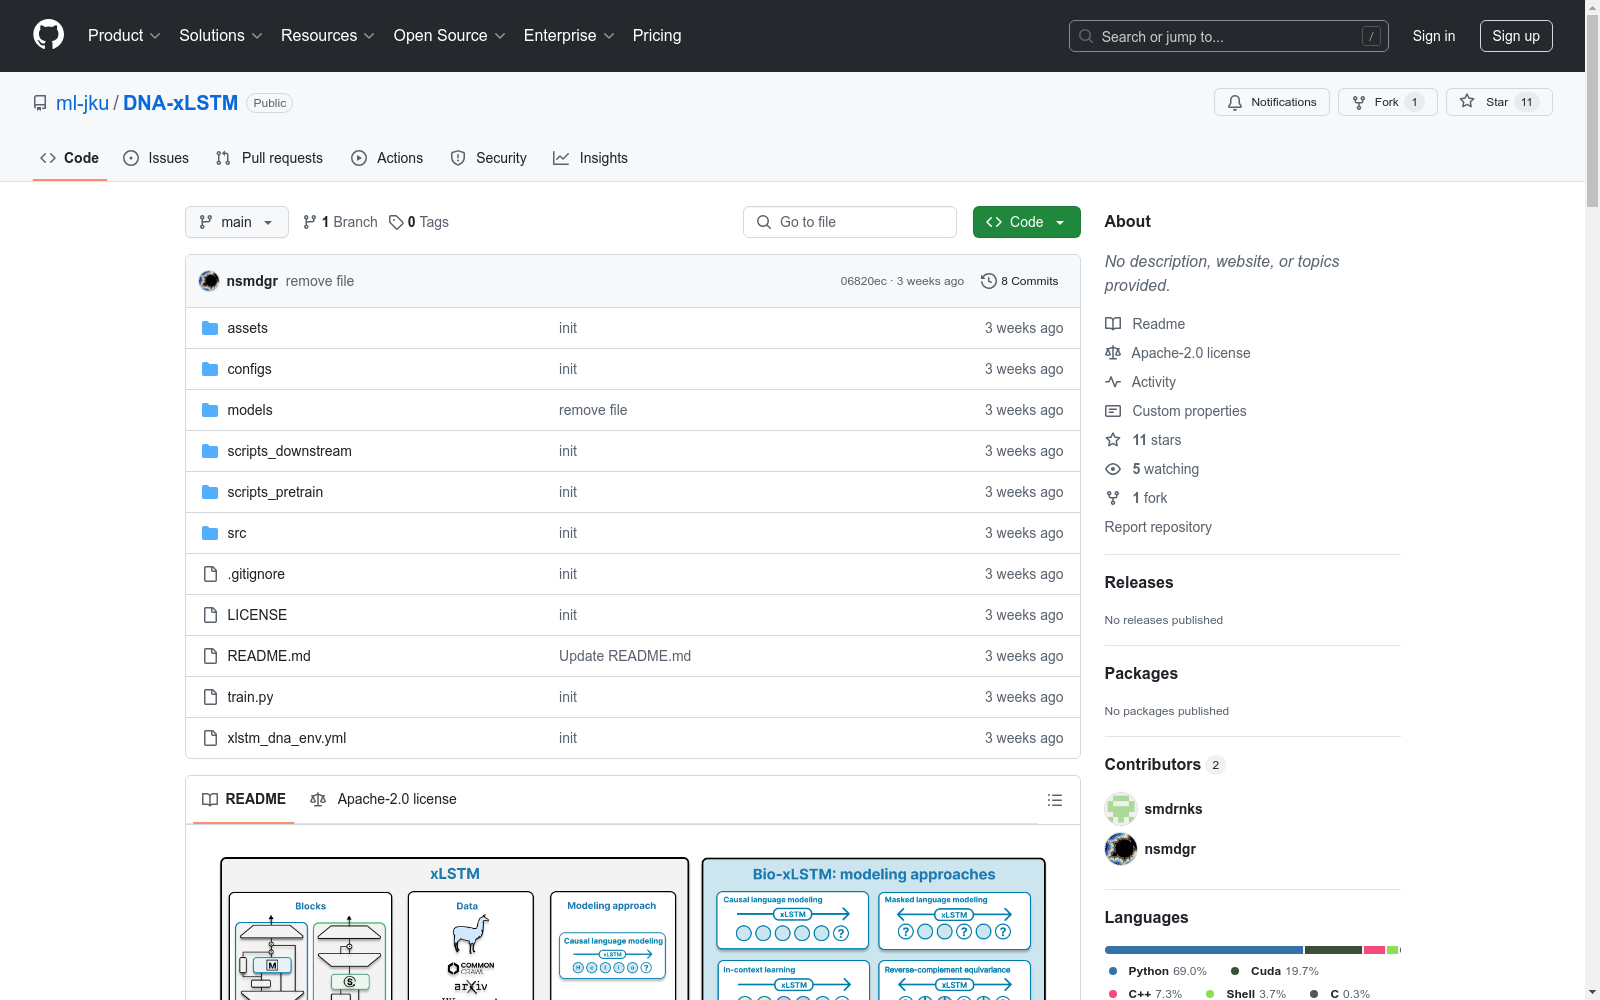Open contributor smdrnks avatar

coord(1121,809)
